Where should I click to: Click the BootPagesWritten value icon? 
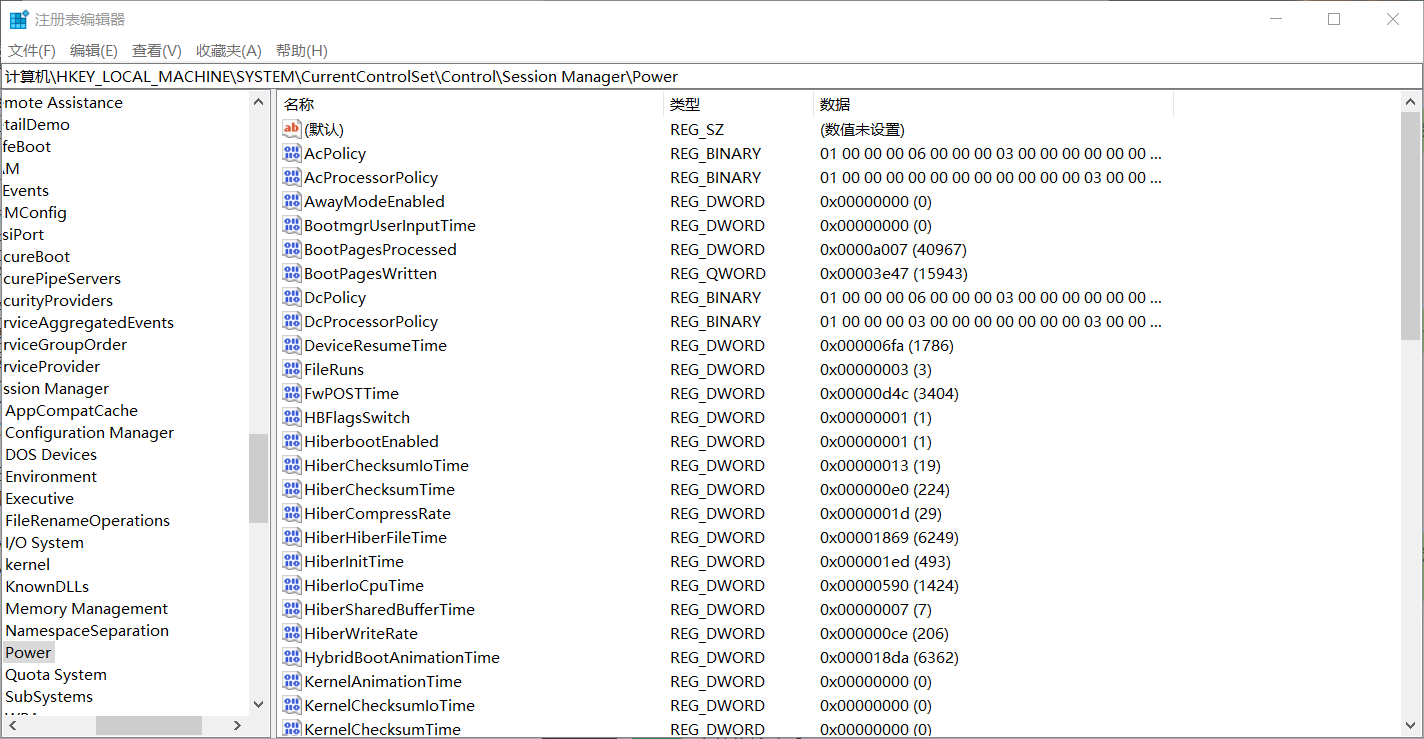point(292,273)
